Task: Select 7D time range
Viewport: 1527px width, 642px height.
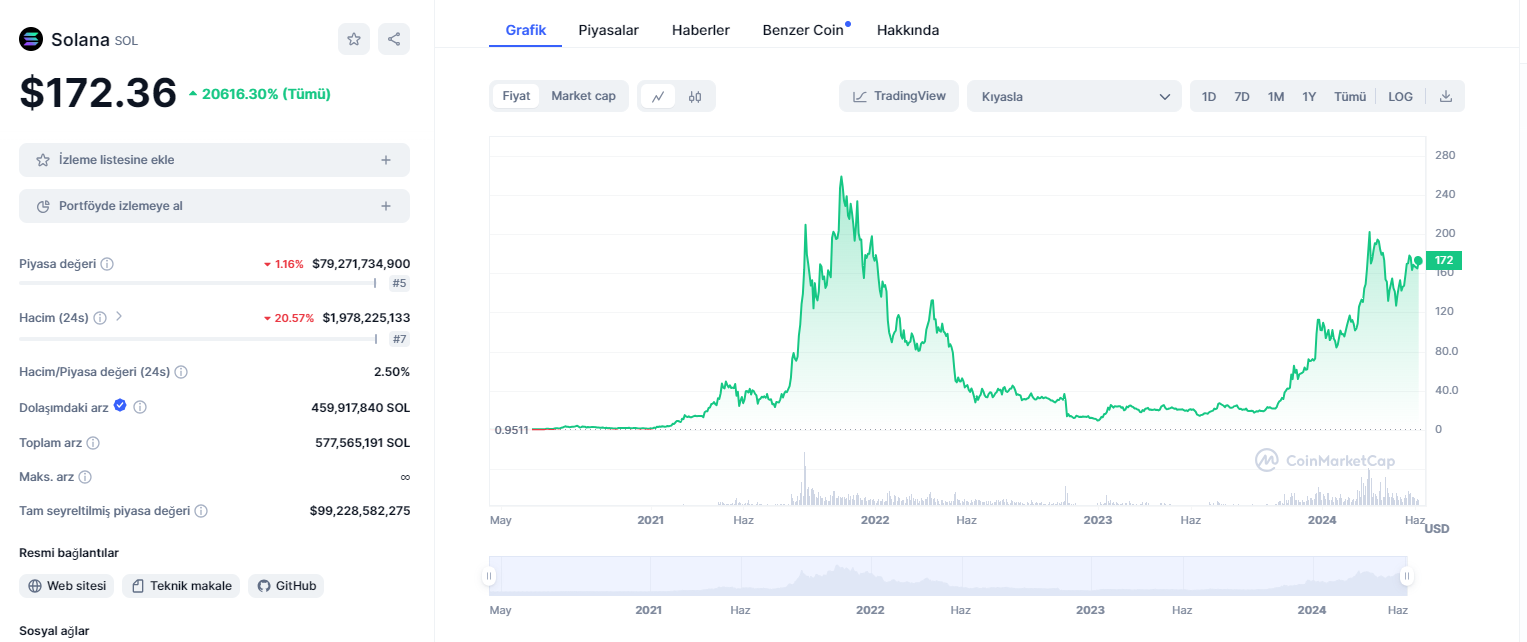Action: [x=1242, y=97]
